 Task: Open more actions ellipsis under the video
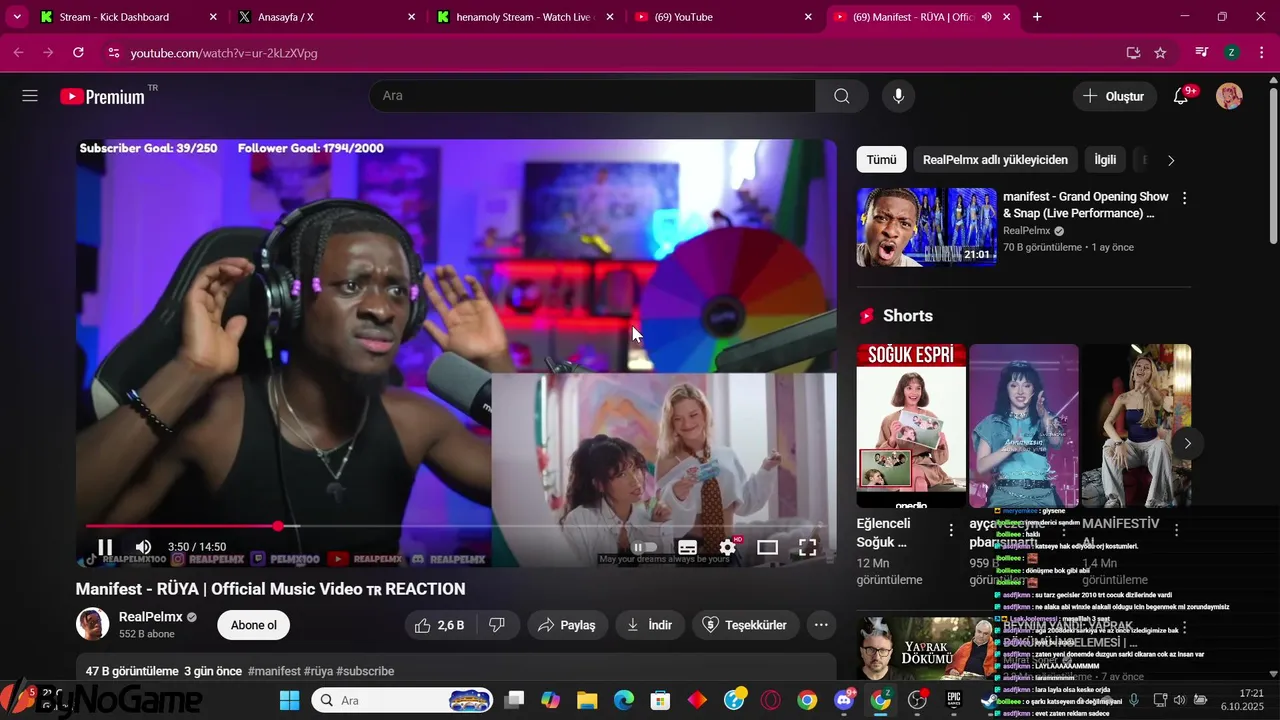point(821,625)
